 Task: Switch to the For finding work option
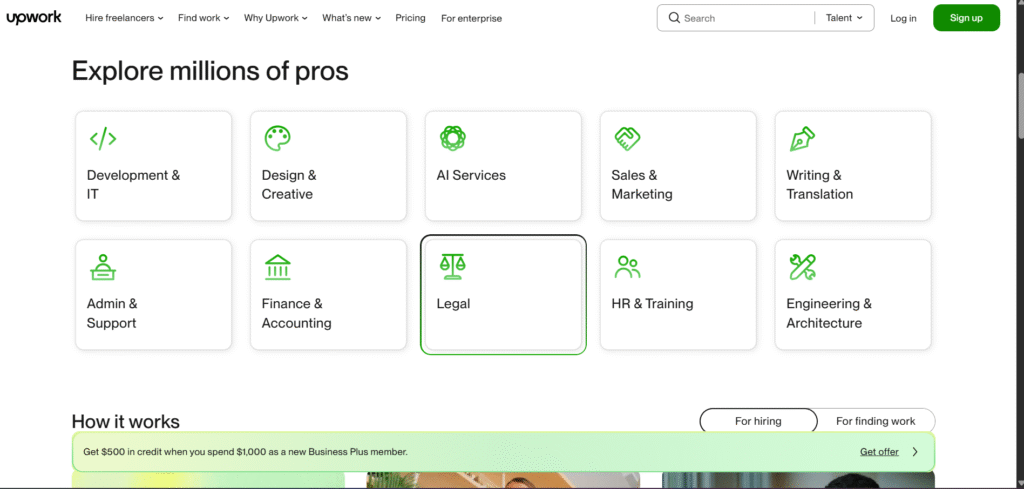(875, 421)
